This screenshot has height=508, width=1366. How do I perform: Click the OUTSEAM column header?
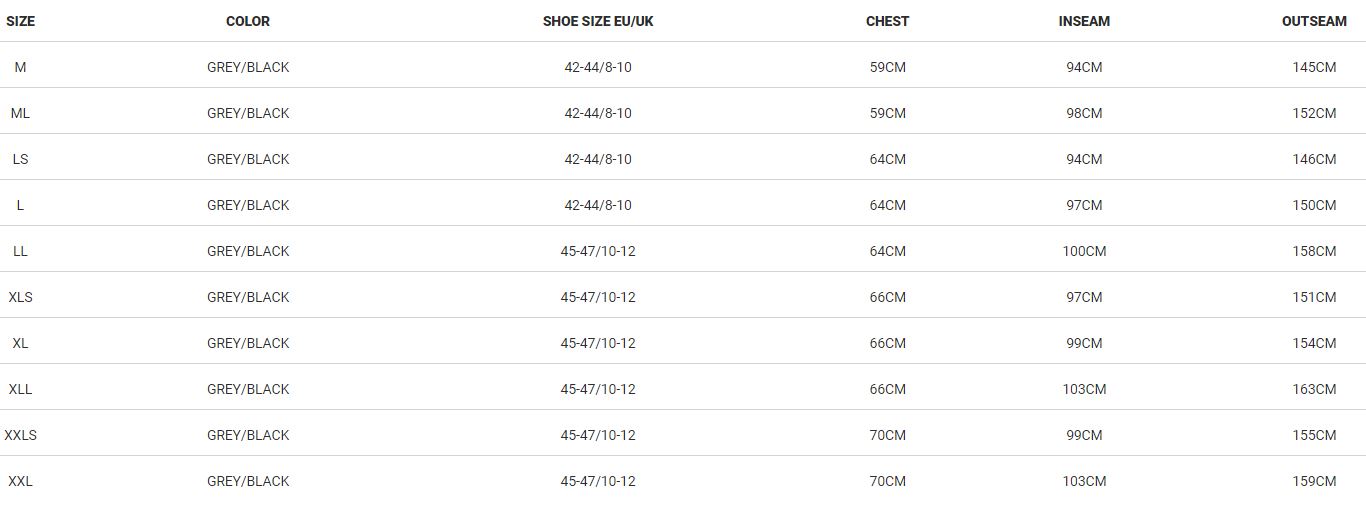[x=1314, y=21]
